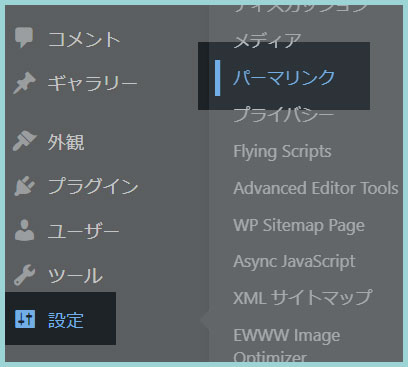Open the 外観 menu
Screen dimensions: 408x367
click(66, 142)
